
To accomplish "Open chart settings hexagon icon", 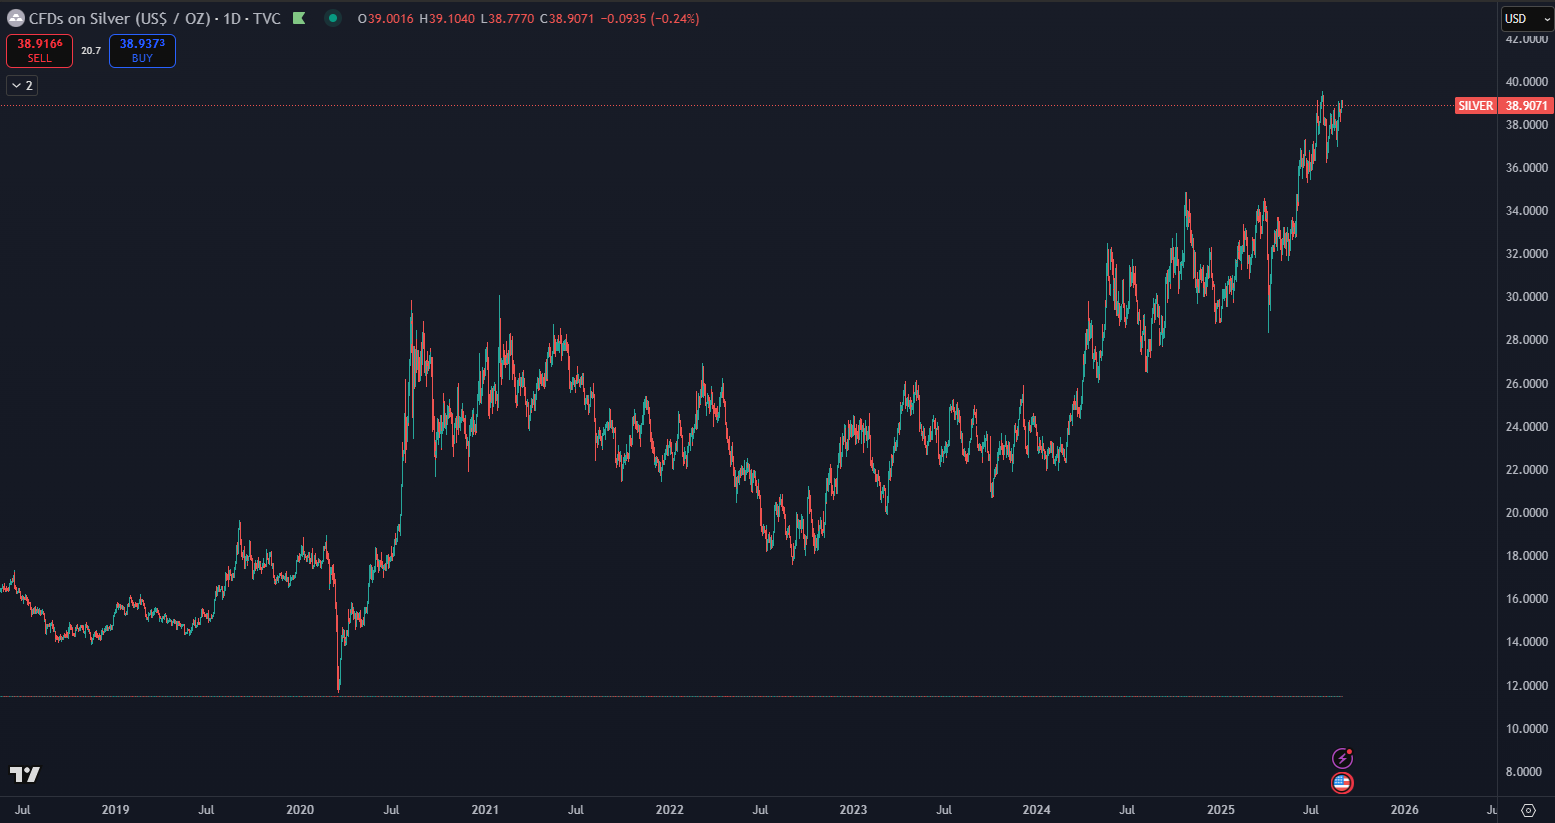I will [x=1528, y=810].
